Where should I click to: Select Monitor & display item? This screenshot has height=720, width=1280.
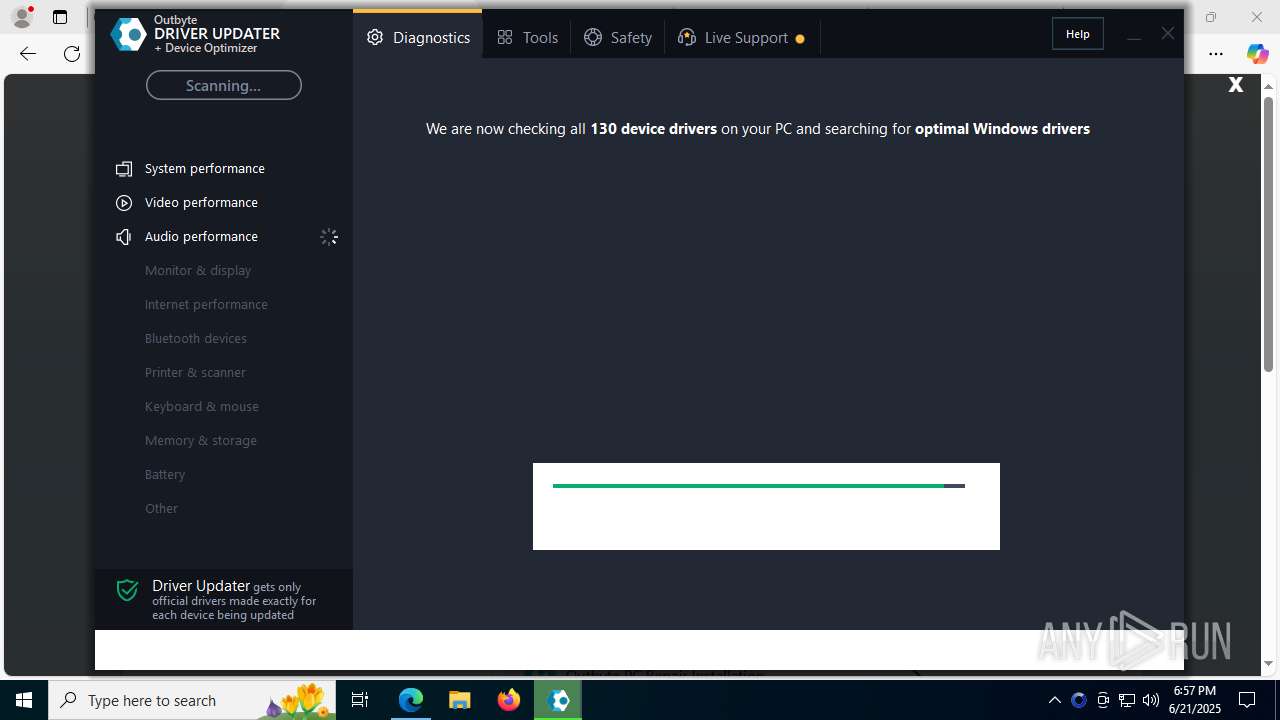point(198,270)
